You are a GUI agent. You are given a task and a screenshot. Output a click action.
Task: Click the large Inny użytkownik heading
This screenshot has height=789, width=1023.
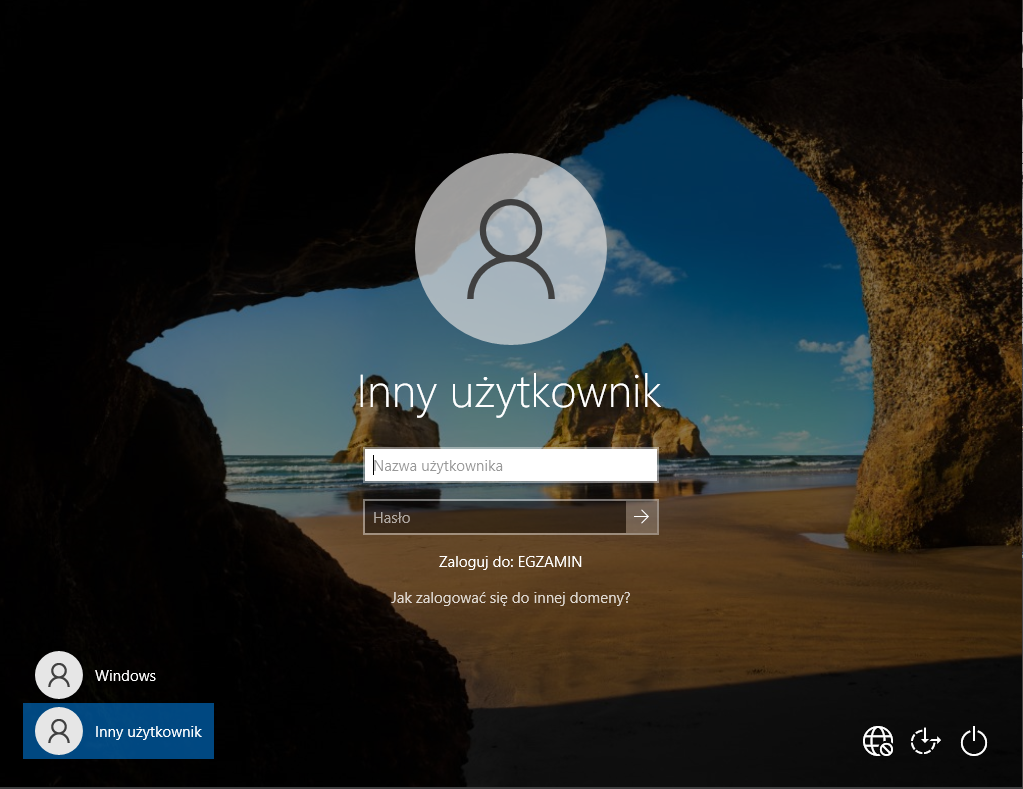(x=510, y=393)
